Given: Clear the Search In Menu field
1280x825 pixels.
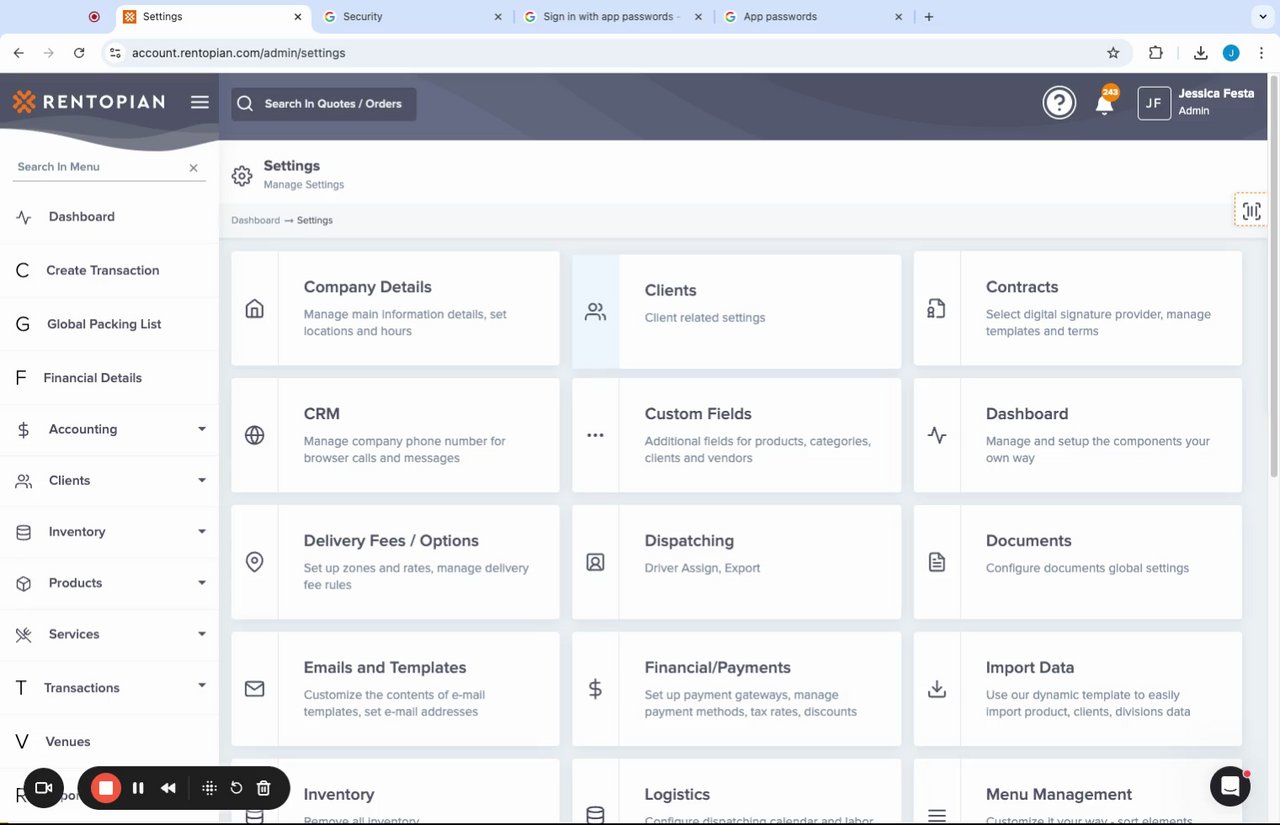Looking at the screenshot, I should point(194,168).
